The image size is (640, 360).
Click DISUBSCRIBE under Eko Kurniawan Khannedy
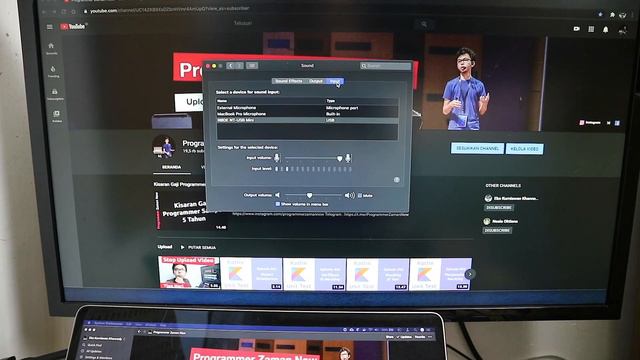pyautogui.click(x=499, y=207)
